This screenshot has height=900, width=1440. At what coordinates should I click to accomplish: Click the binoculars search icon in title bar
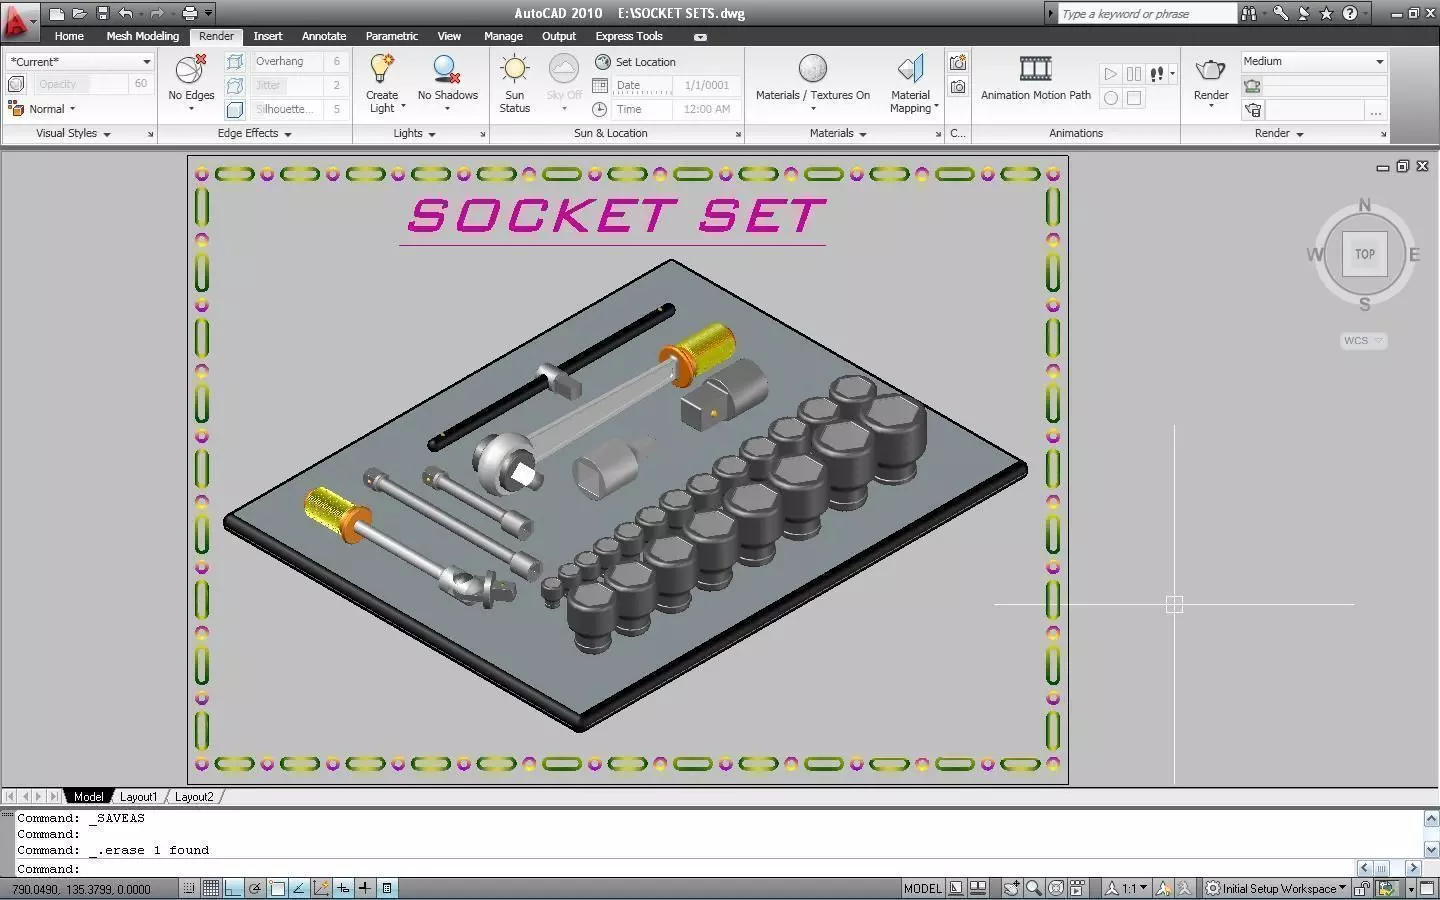click(1248, 14)
